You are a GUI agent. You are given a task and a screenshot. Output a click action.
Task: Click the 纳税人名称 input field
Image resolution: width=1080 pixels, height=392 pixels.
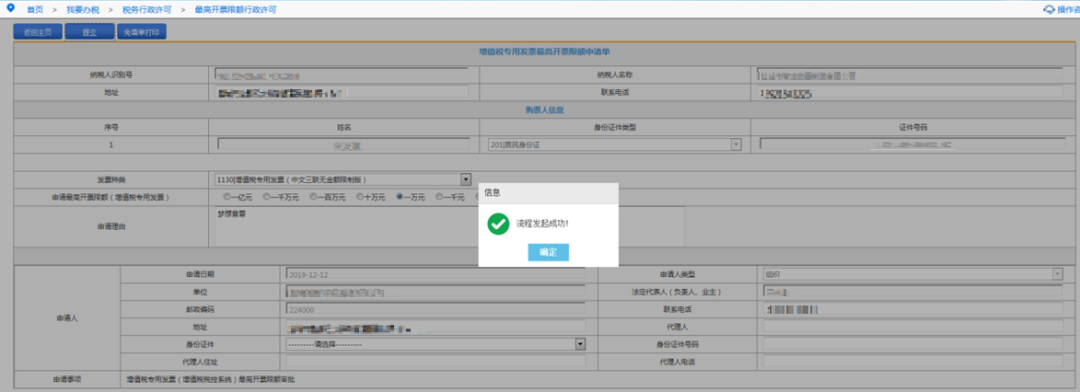[910, 74]
